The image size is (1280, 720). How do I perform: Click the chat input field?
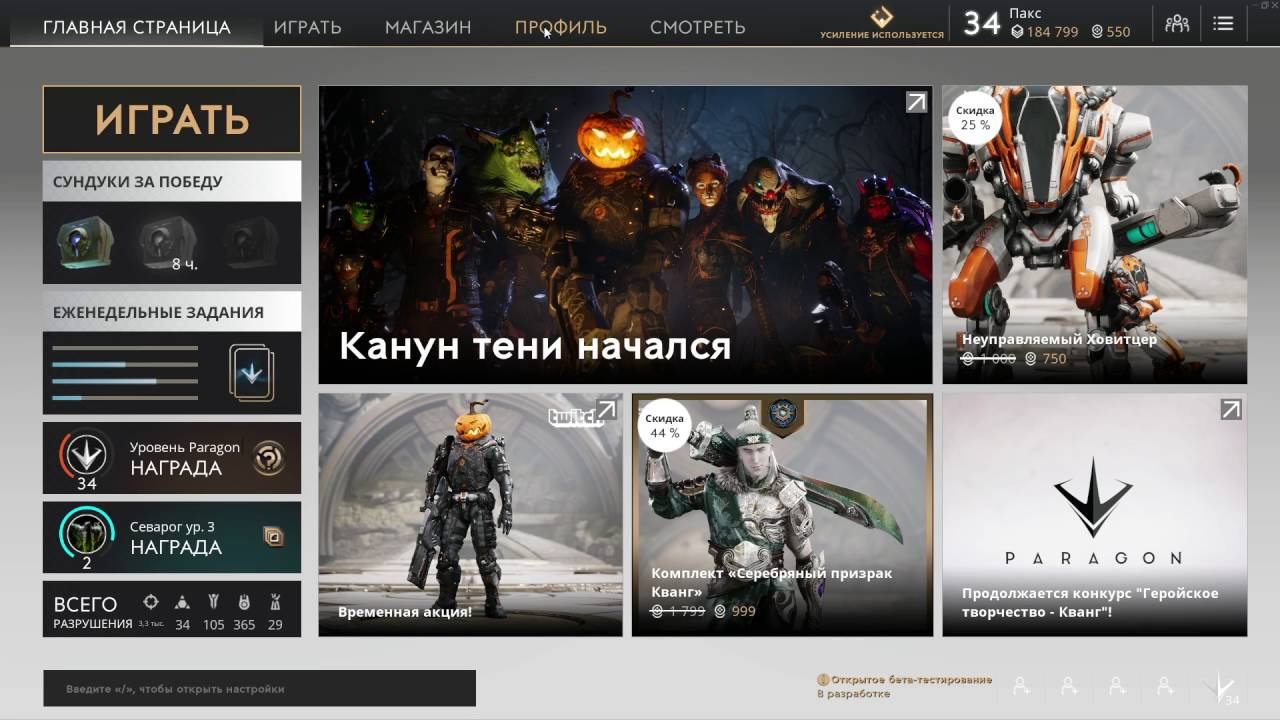coord(259,688)
